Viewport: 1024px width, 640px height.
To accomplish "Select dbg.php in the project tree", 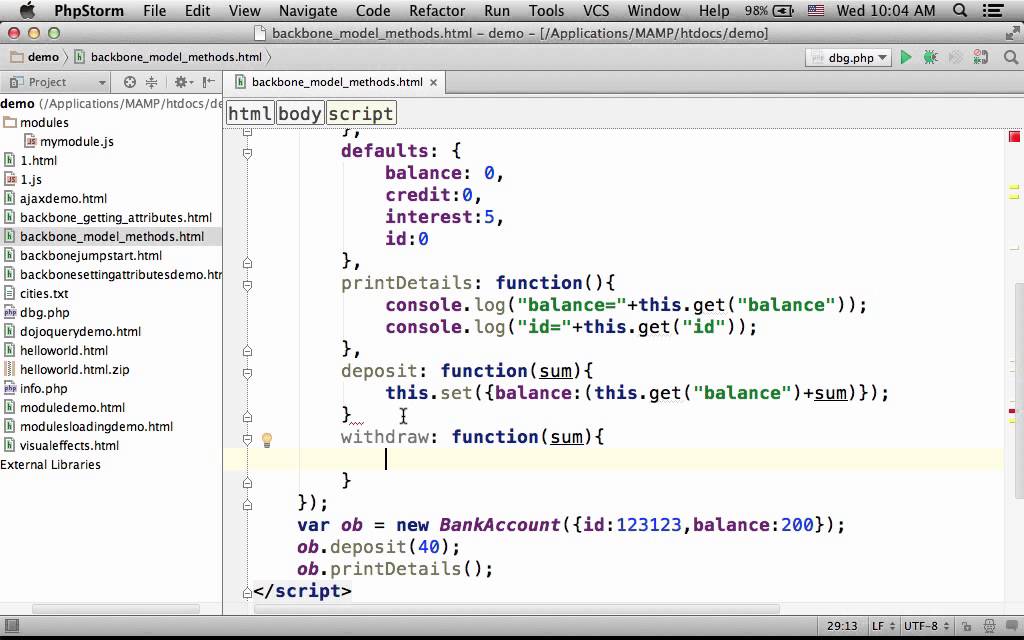I will click(44, 313).
